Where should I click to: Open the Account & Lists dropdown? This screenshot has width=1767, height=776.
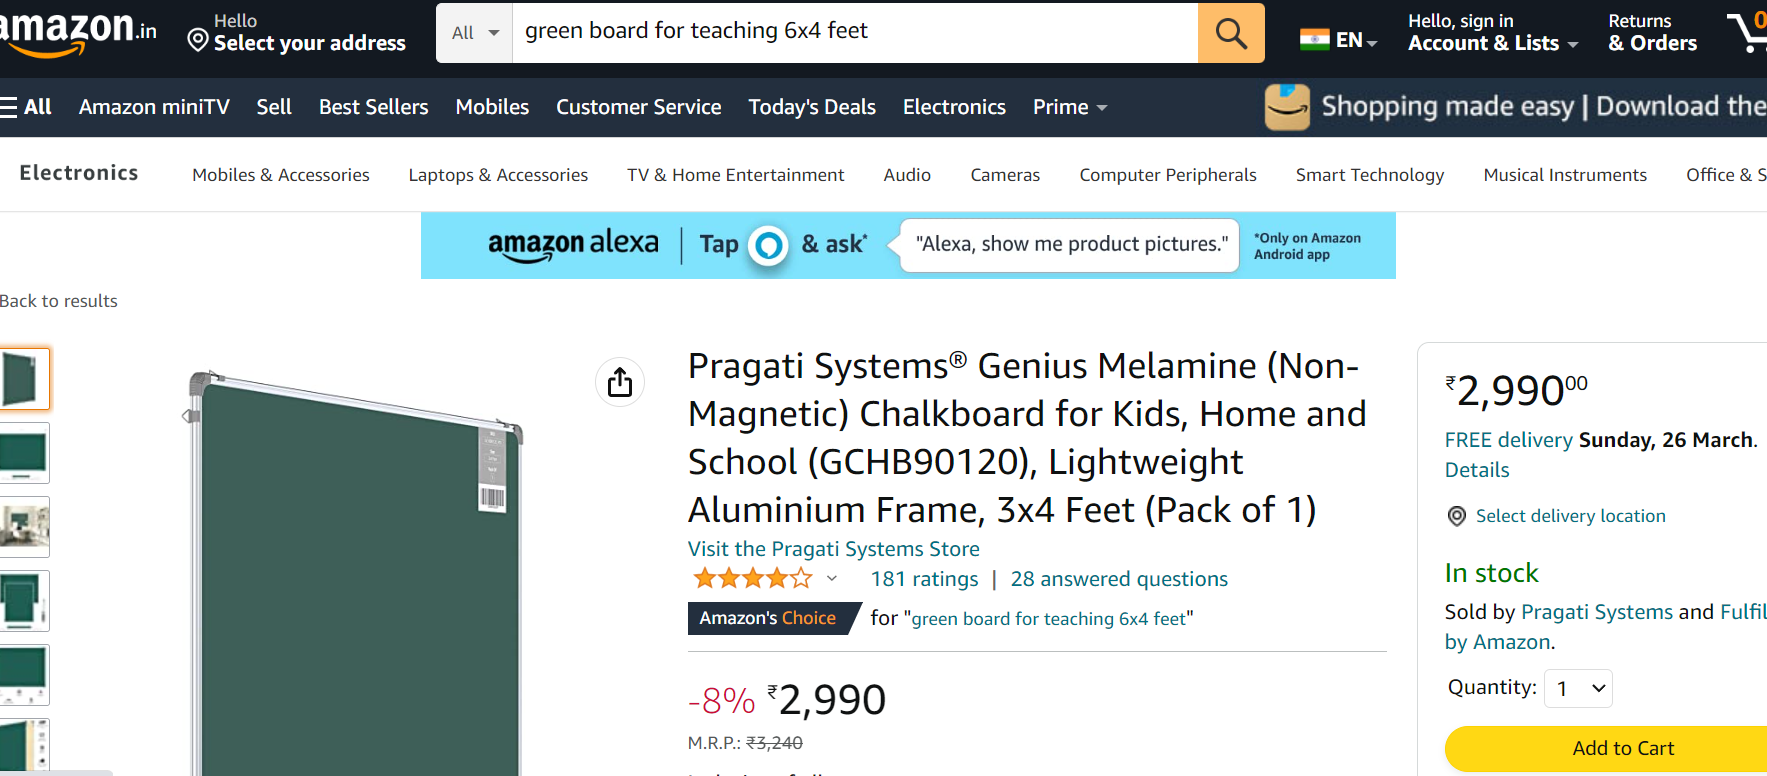point(1493,33)
